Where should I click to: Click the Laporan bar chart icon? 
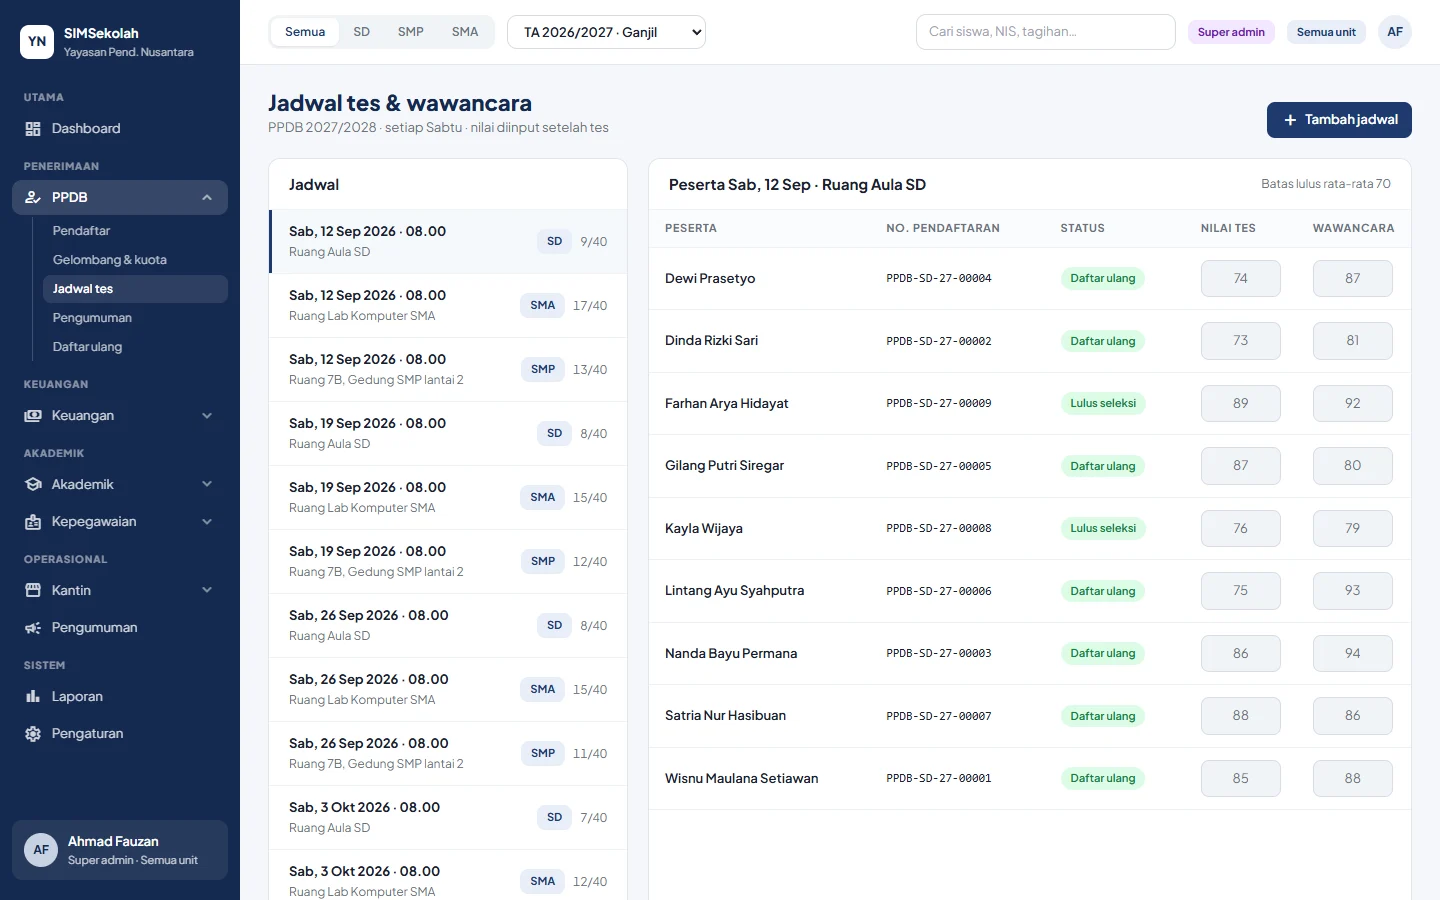tap(33, 697)
